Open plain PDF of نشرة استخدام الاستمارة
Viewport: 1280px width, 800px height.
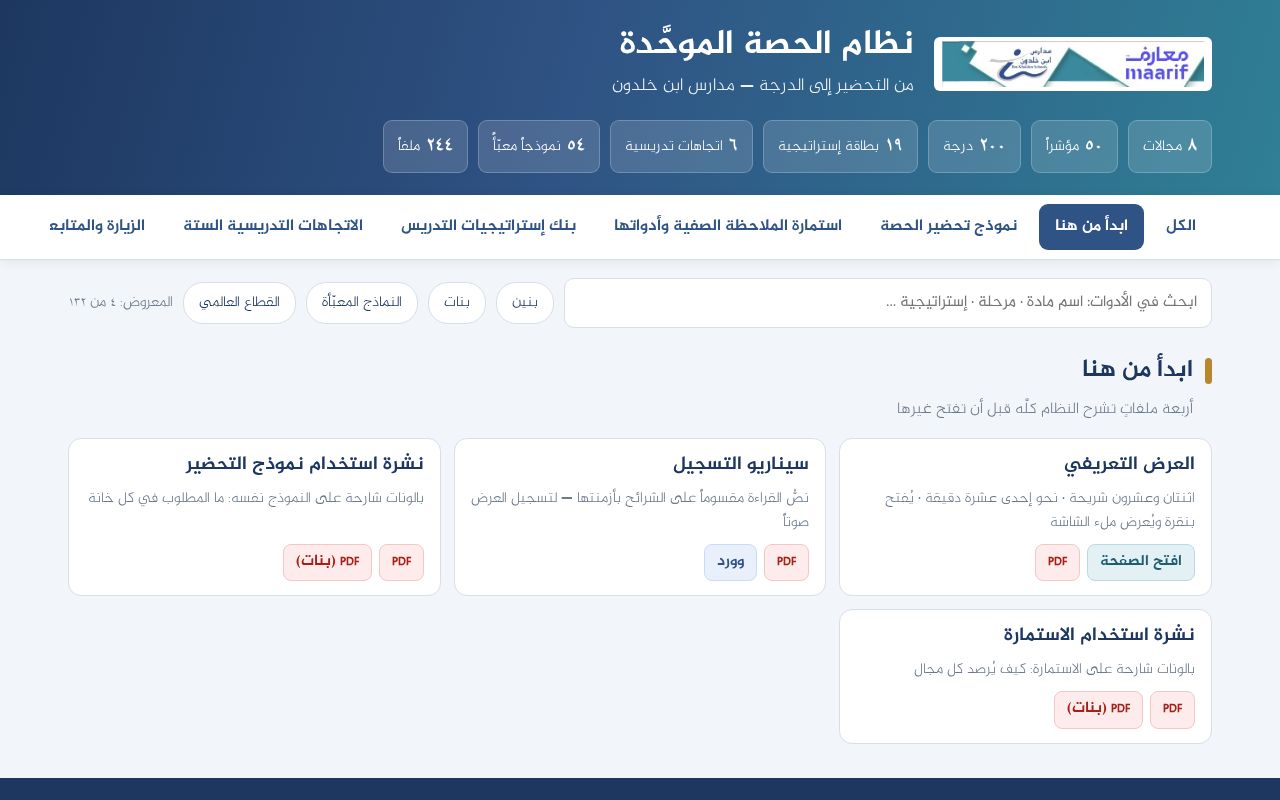tap(1172, 709)
